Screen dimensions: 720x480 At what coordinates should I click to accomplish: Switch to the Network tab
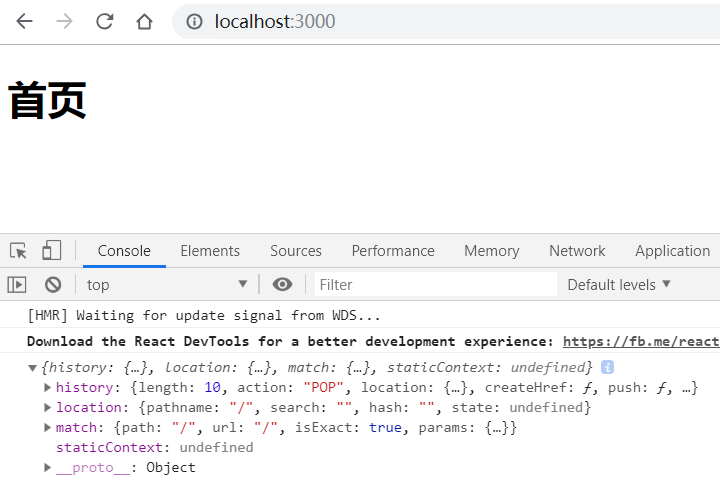coord(577,251)
